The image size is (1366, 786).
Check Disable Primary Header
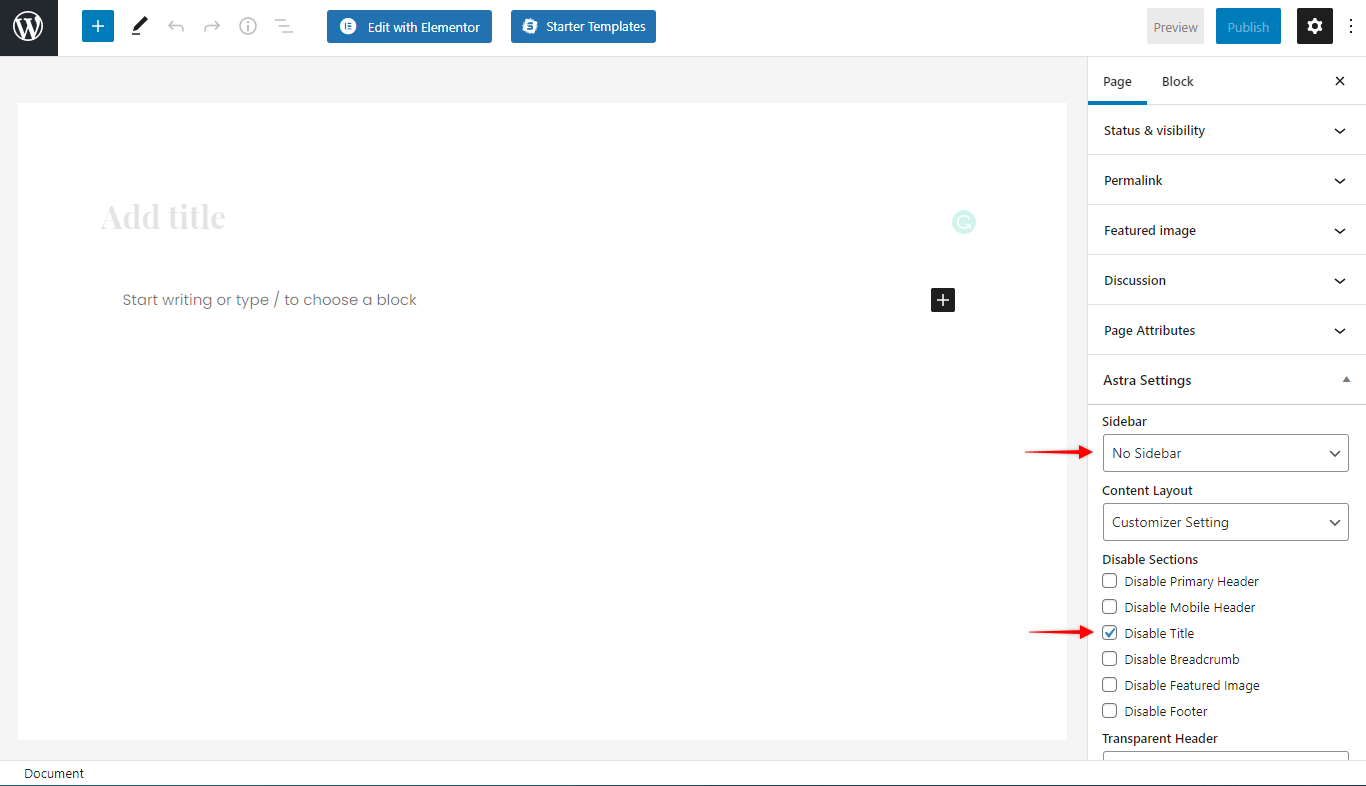pyautogui.click(x=1110, y=581)
